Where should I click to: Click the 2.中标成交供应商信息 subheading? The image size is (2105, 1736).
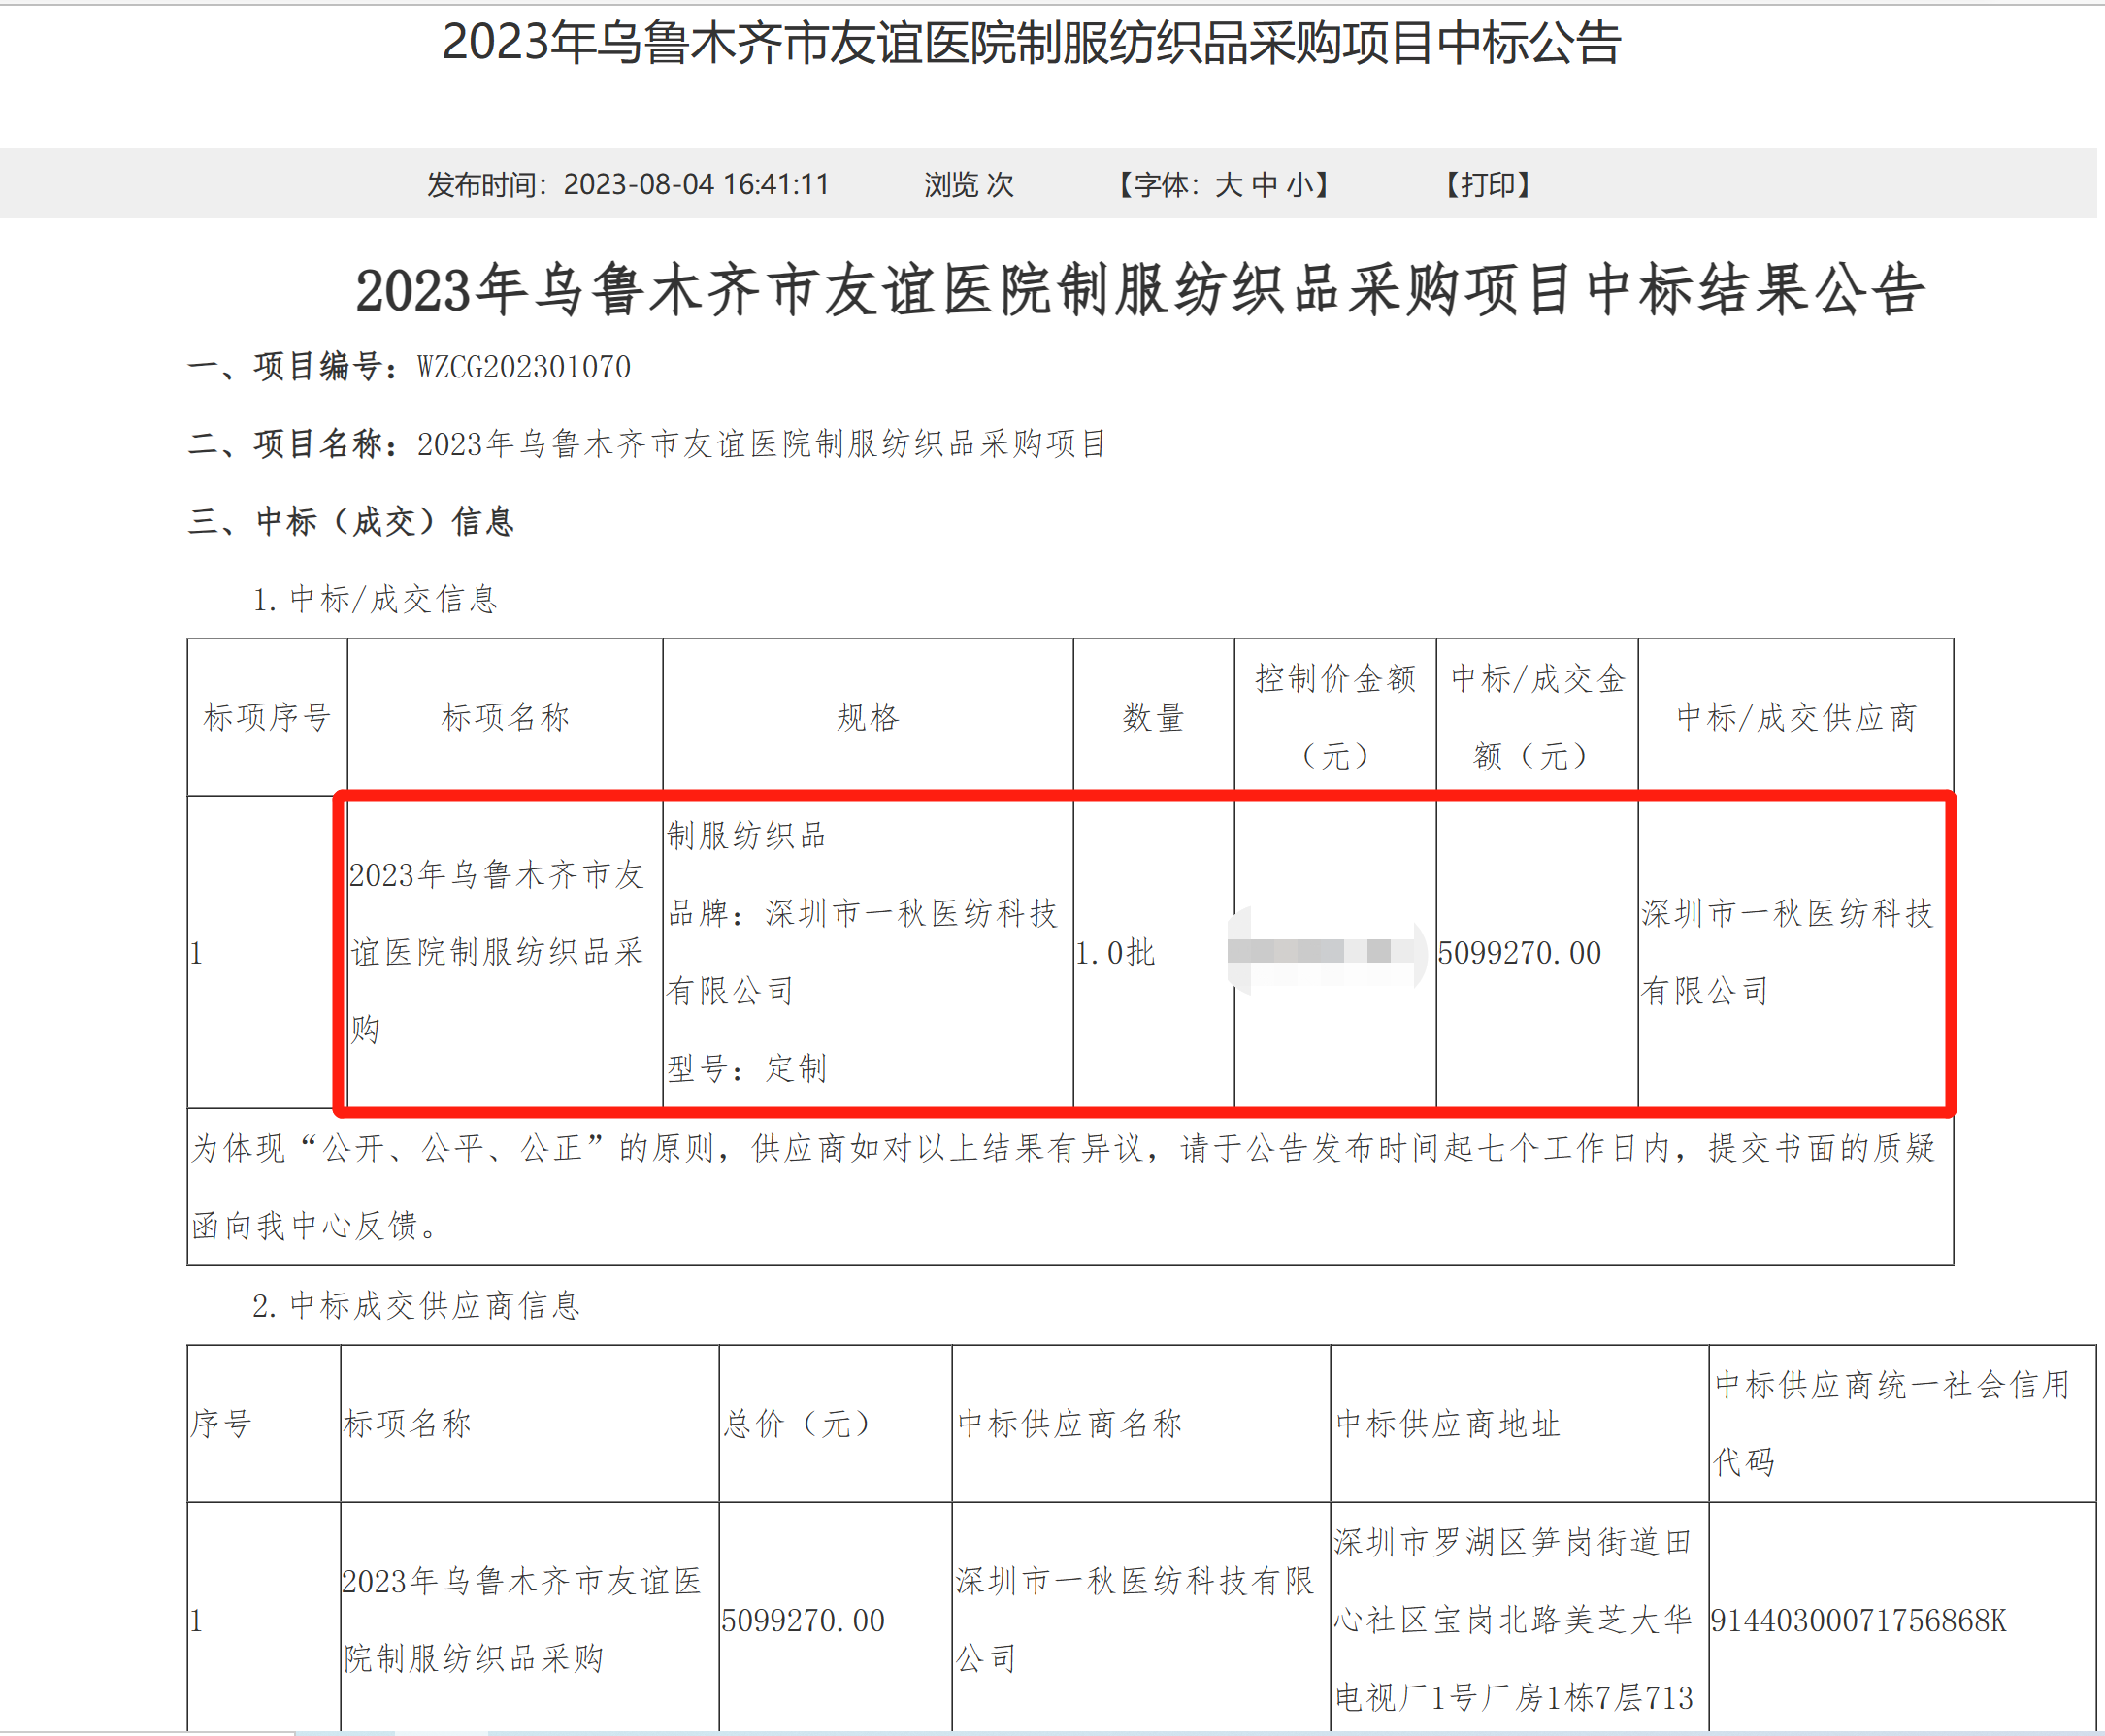pos(416,1305)
